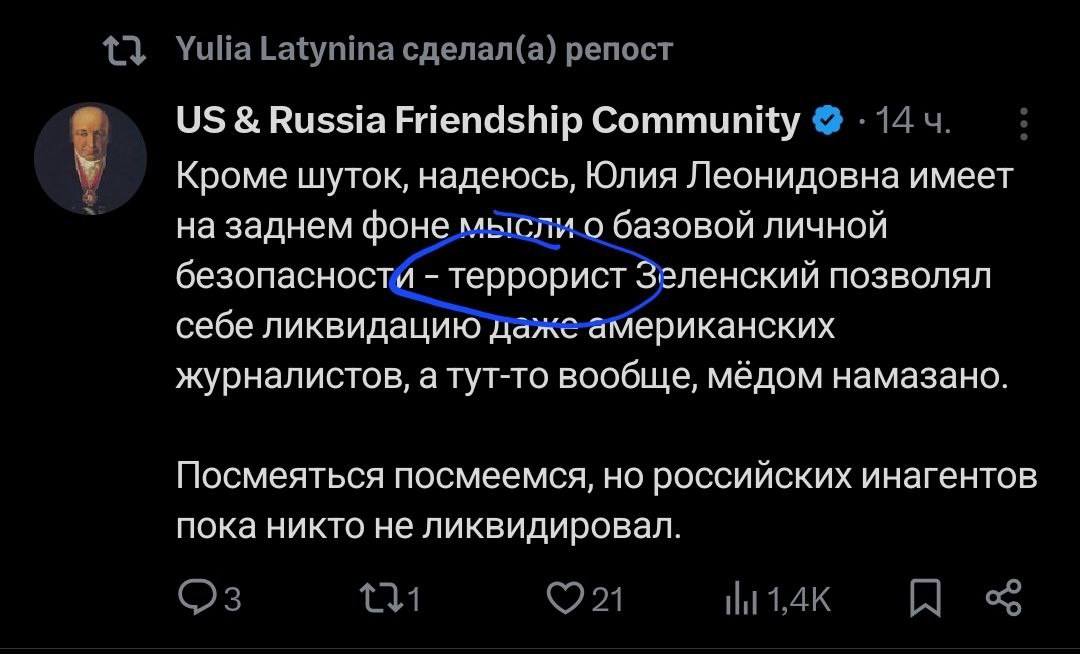
Task: Click the view count '1,4K'
Action: [x=799, y=599]
